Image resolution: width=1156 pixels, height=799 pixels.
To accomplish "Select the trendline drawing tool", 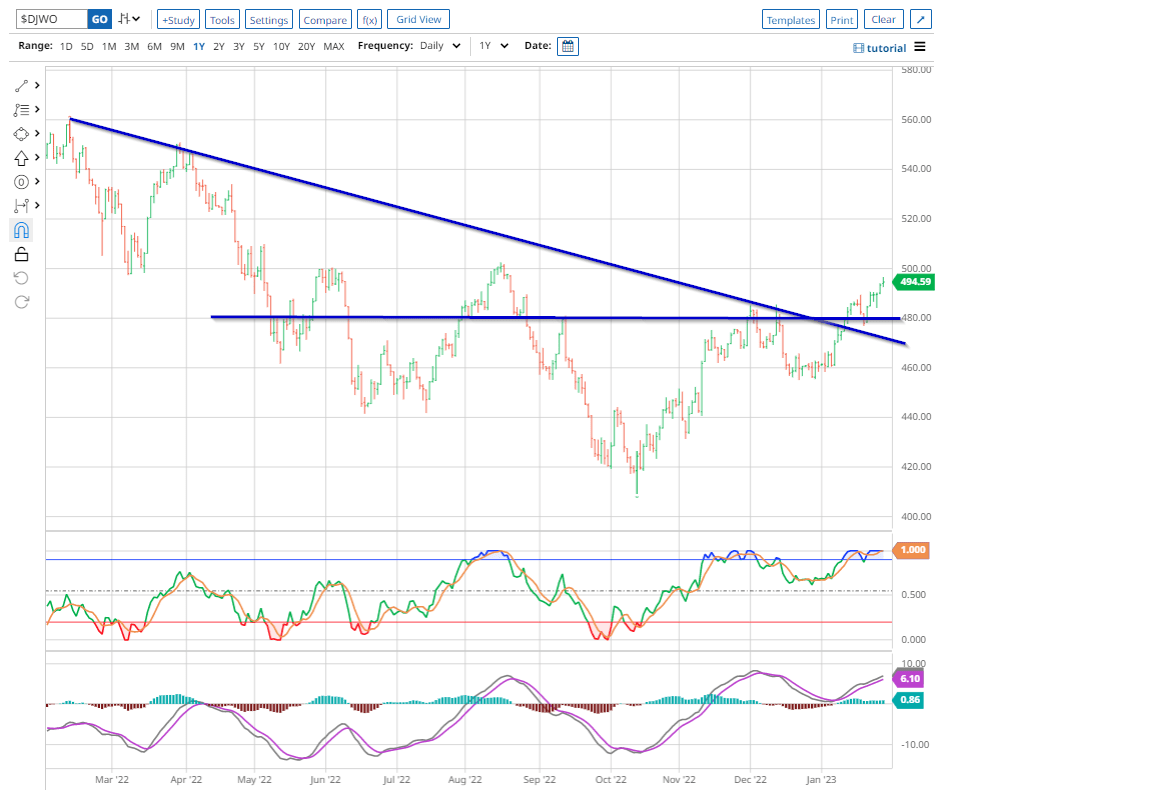I will (21, 85).
